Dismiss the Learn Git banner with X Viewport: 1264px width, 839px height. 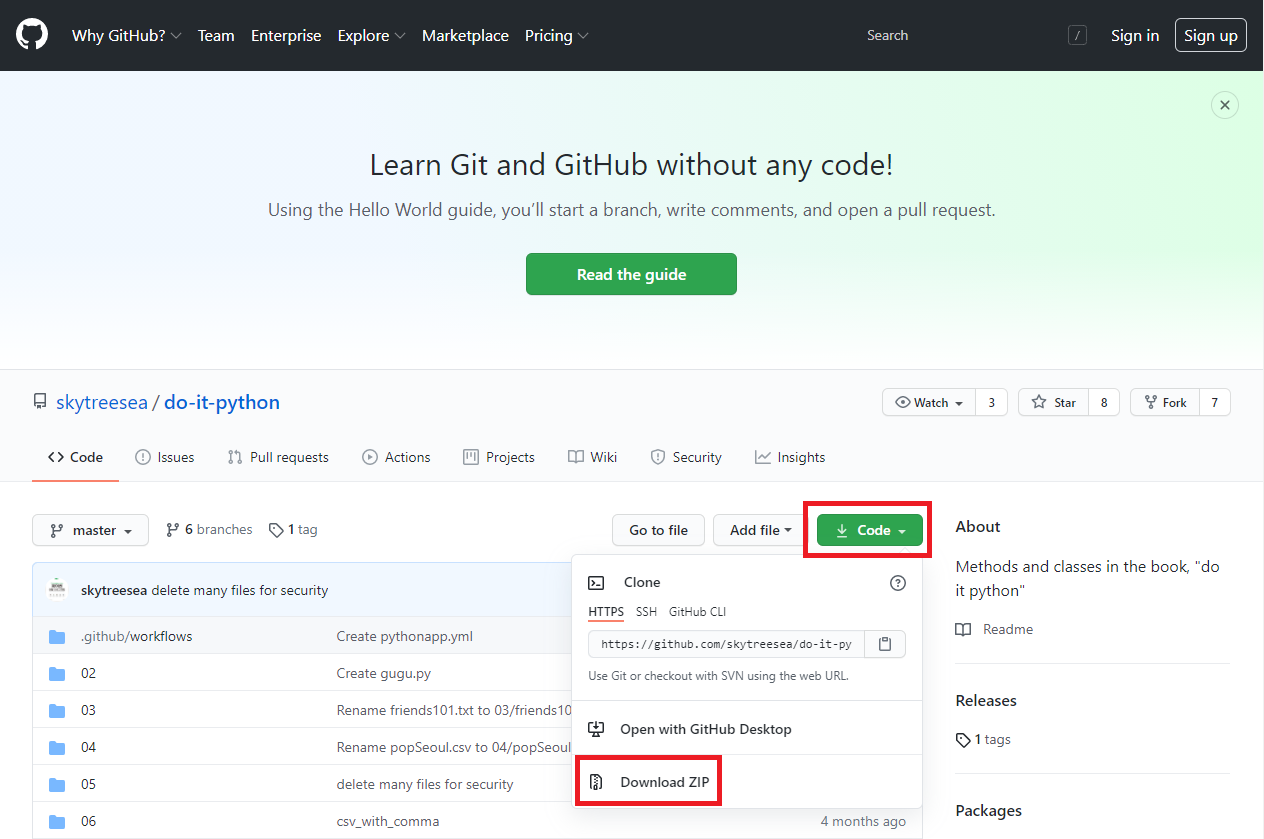1224,105
